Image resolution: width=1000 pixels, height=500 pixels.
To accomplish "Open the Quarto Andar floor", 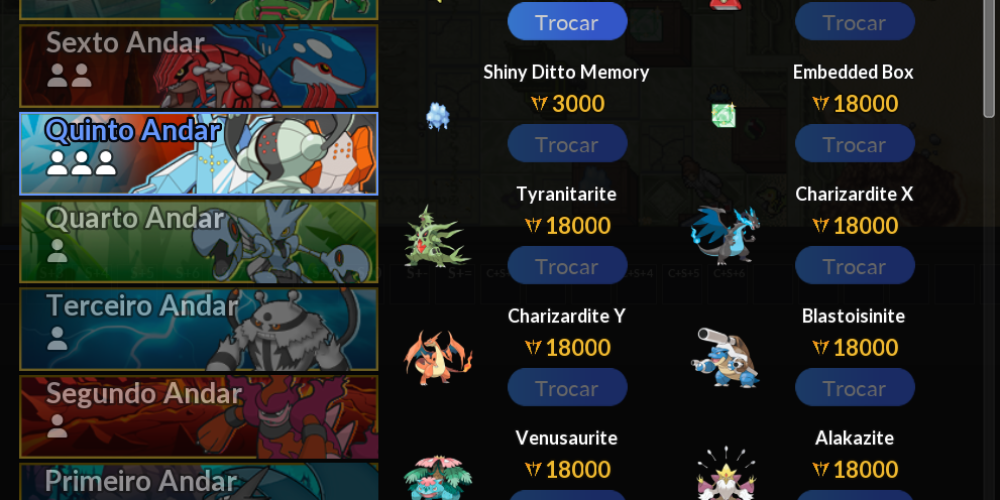I will coord(199,241).
